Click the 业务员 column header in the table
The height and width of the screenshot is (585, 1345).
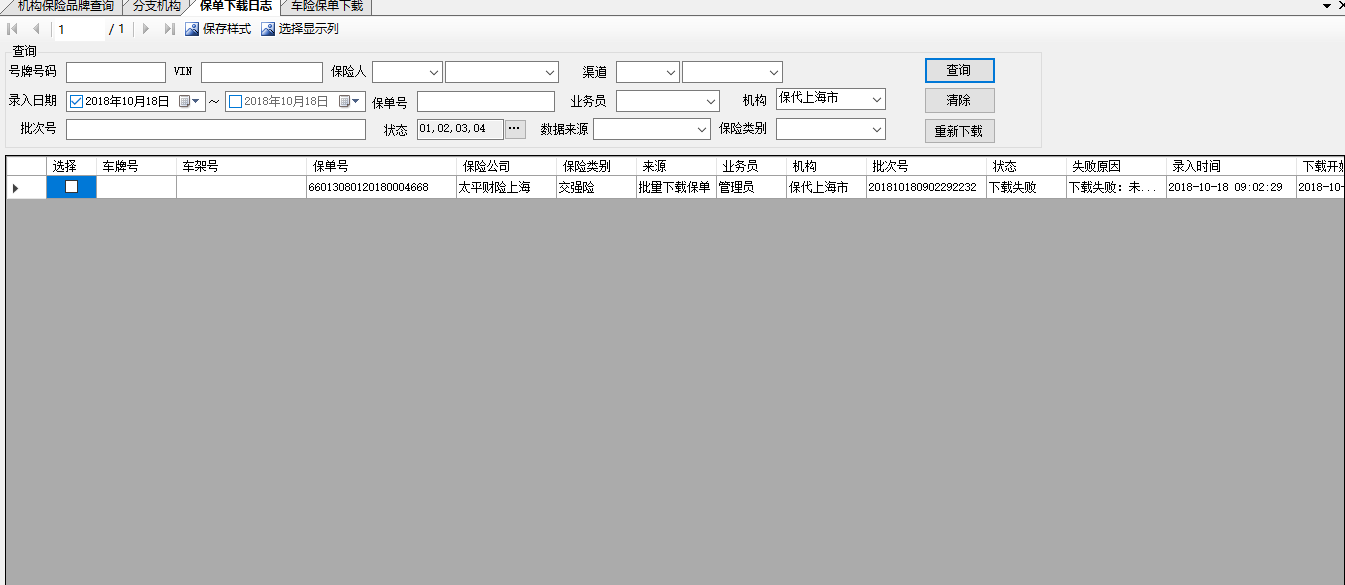point(751,166)
